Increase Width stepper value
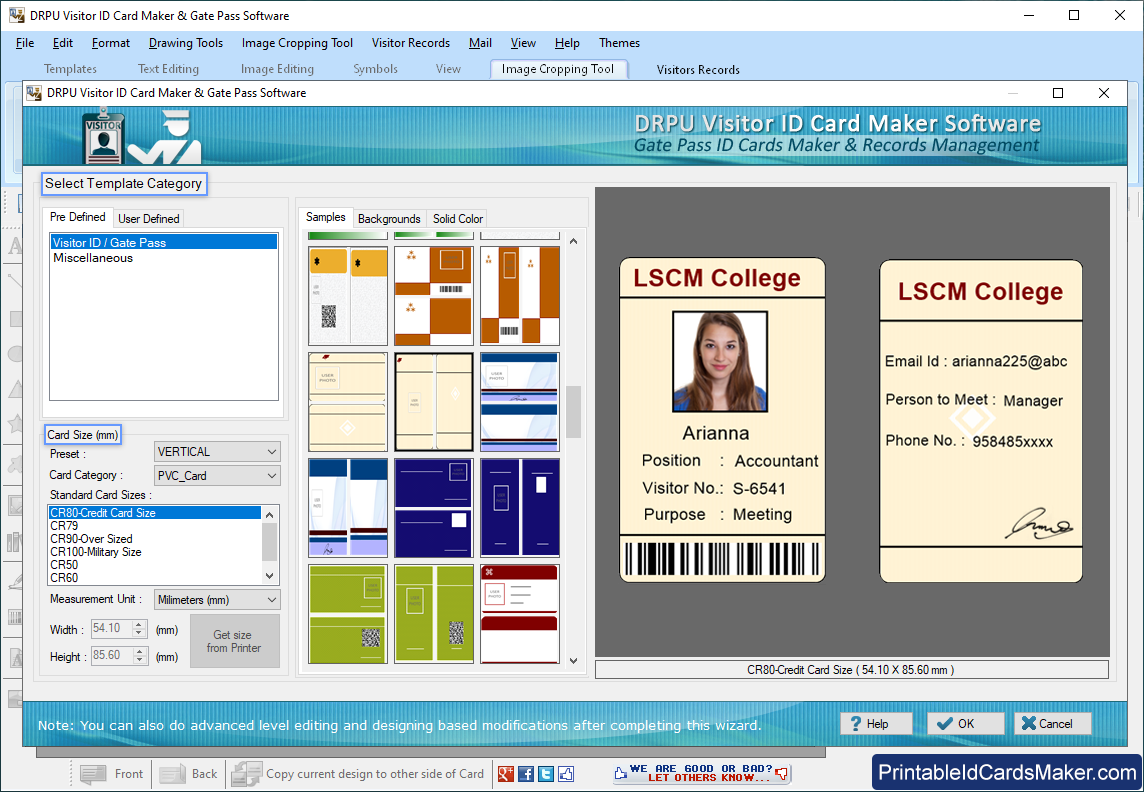1144x792 pixels. click(x=140, y=624)
